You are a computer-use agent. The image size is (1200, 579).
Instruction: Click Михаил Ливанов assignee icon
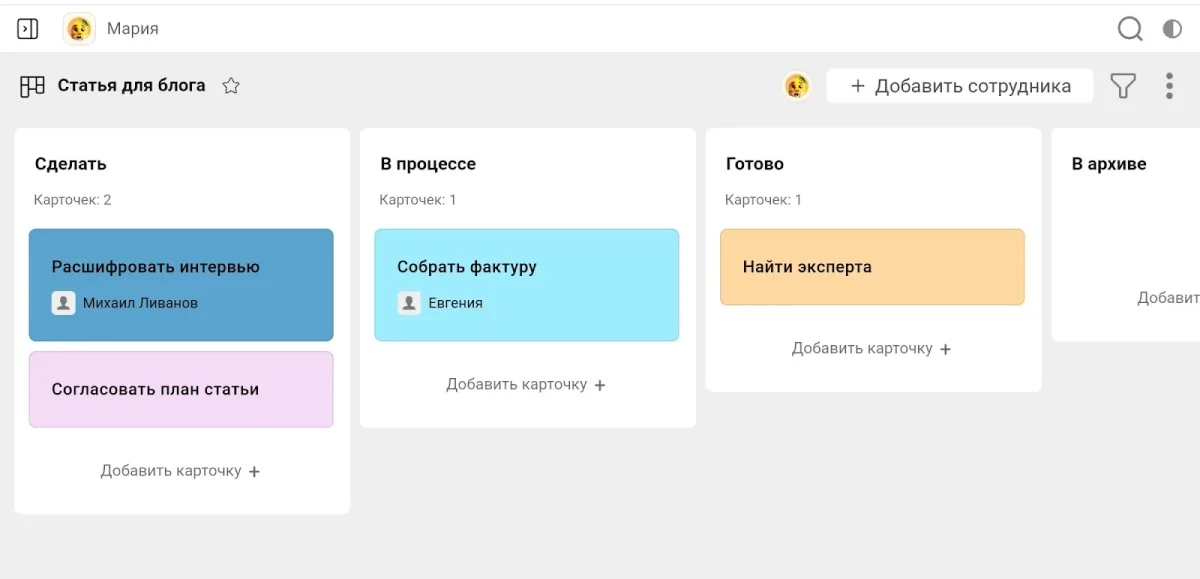[64, 303]
